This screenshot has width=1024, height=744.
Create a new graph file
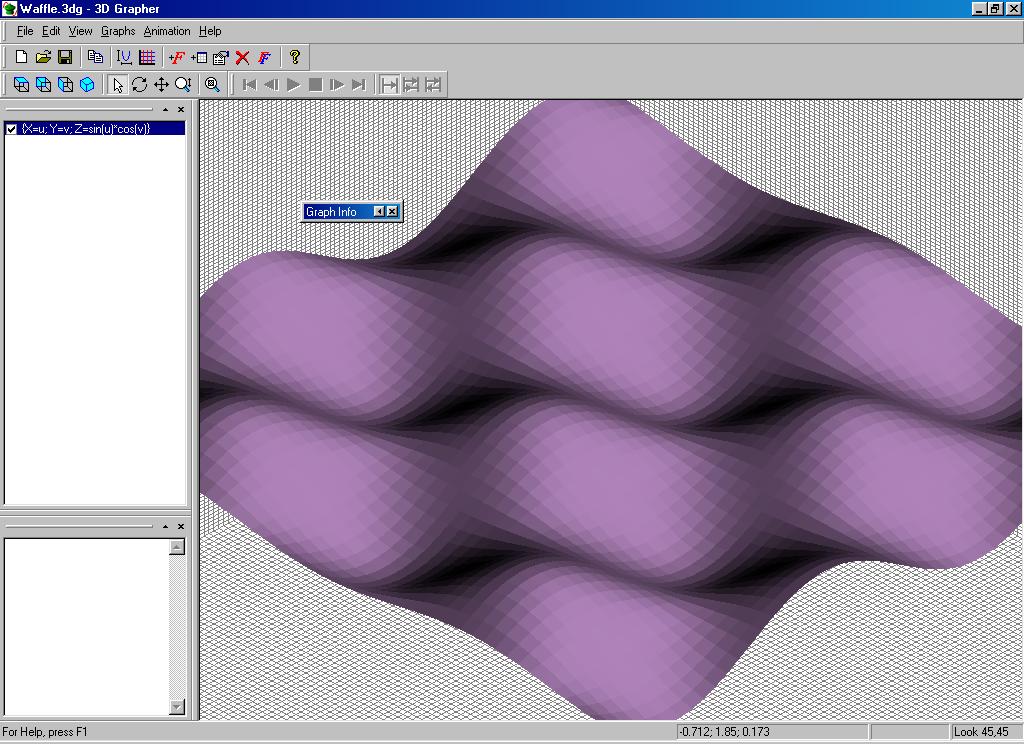(21, 57)
